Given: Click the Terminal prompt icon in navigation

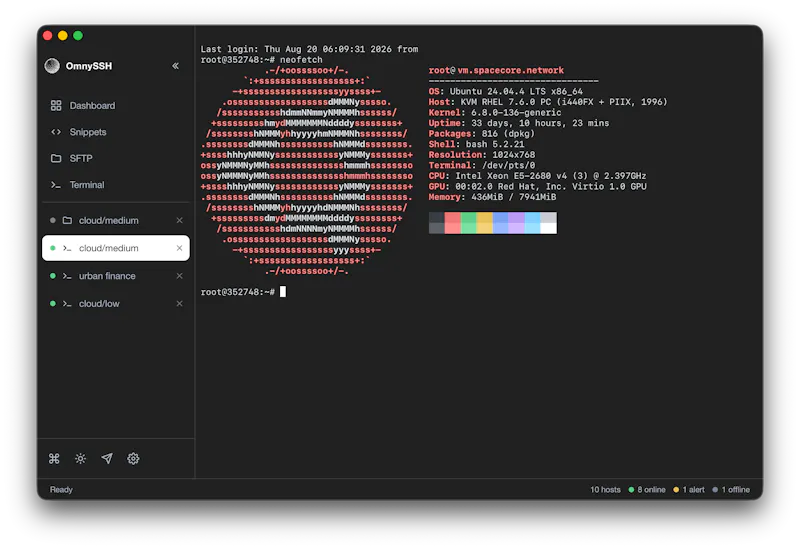Looking at the screenshot, I should pyautogui.click(x=56, y=185).
